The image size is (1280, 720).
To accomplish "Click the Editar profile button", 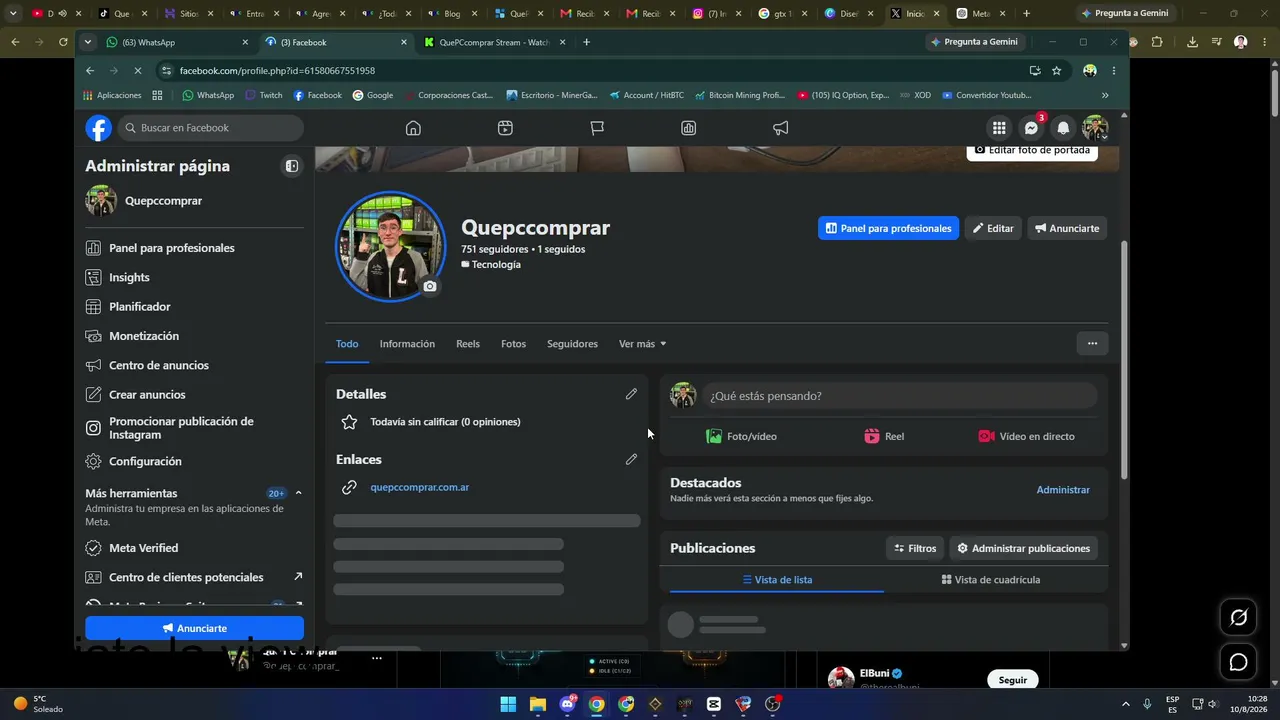I will coord(994,228).
